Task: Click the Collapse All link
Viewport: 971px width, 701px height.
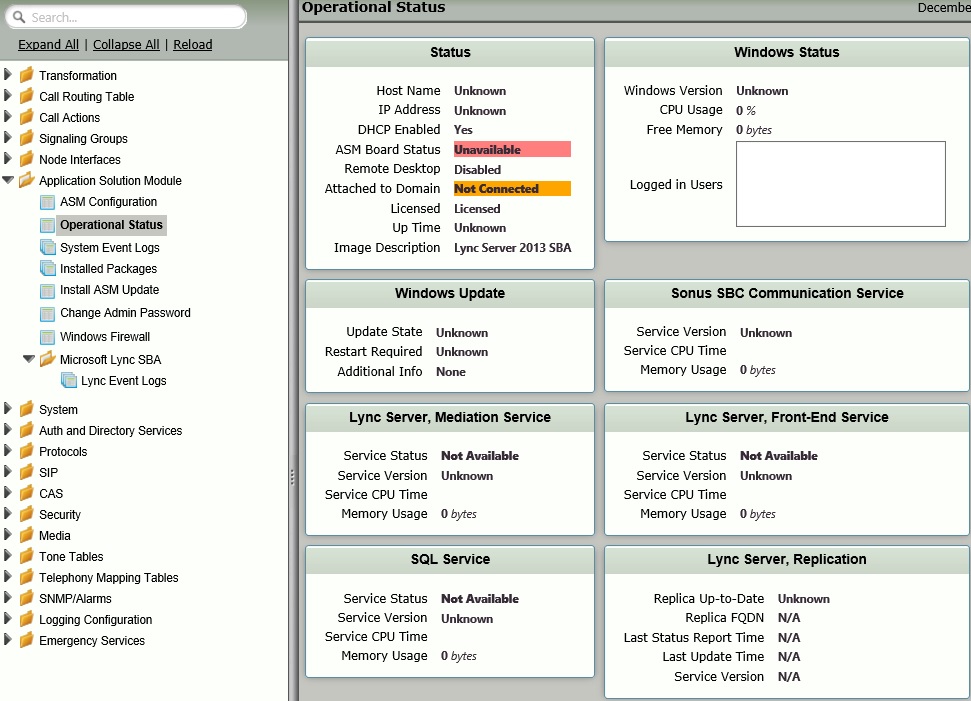Action: pos(126,45)
